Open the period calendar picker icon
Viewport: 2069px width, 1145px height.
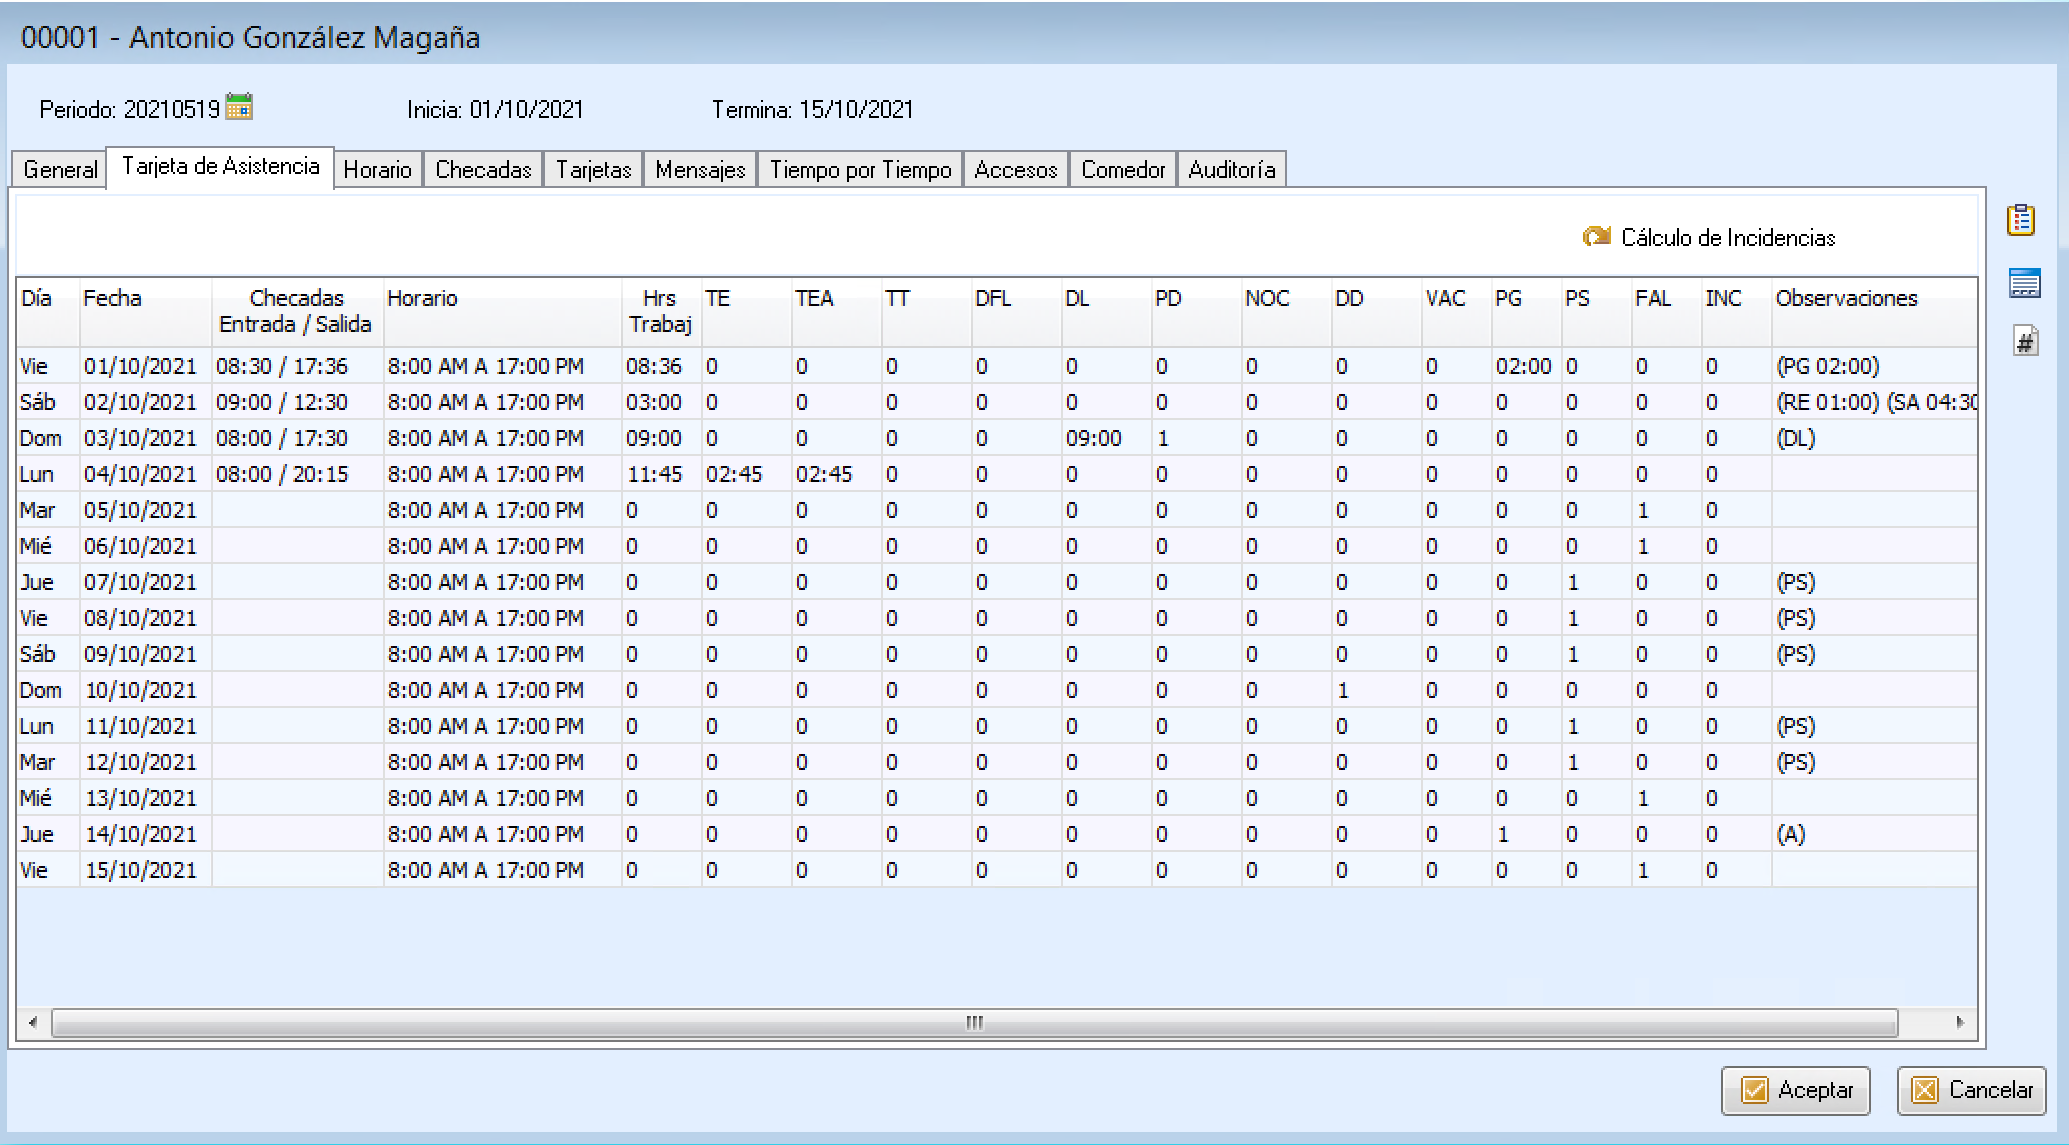coord(239,106)
